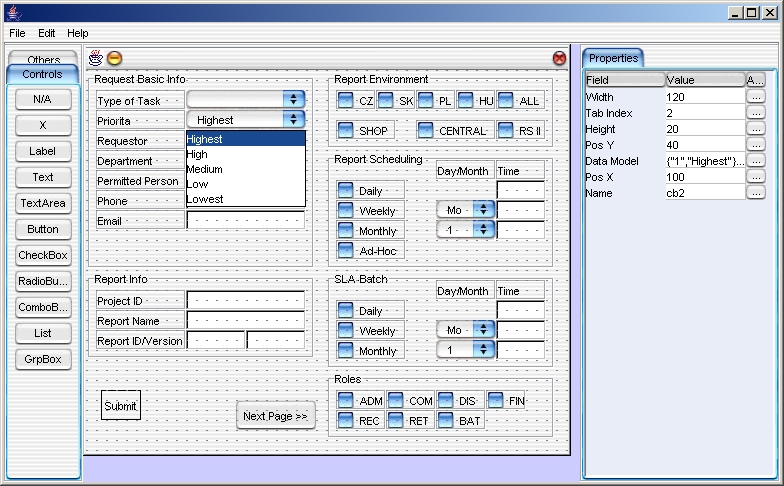The width and height of the screenshot is (784, 486).
Task: Click the ellipsis button beside Data Model value
Action: (x=755, y=161)
